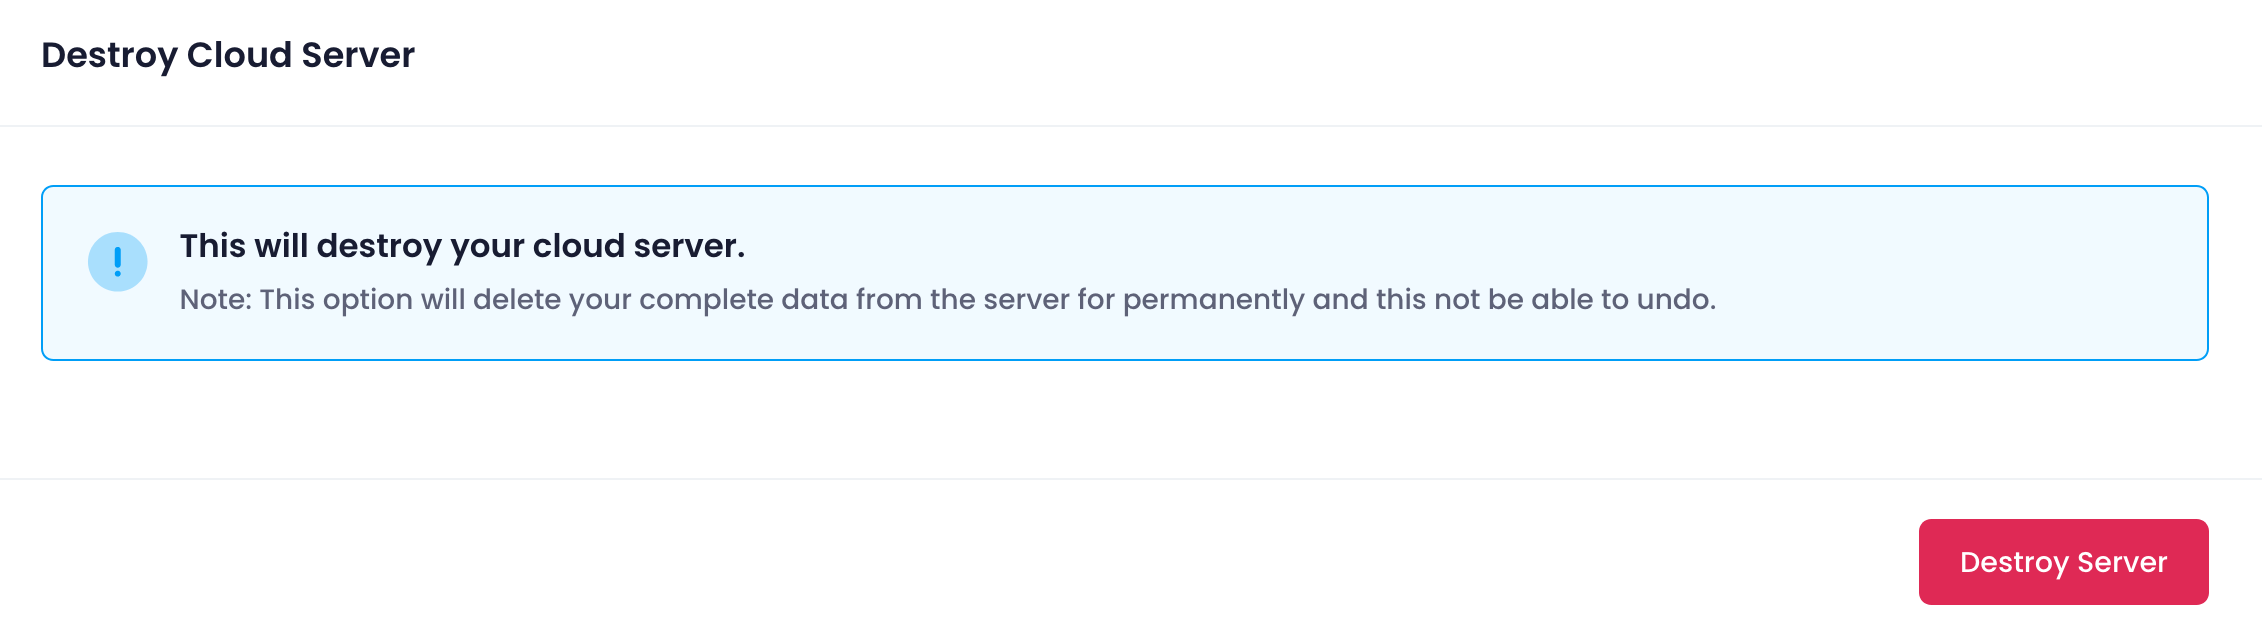The height and width of the screenshot is (638, 2262).
Task: Click the "Destroy Cloud Server" page heading
Action: [228, 55]
